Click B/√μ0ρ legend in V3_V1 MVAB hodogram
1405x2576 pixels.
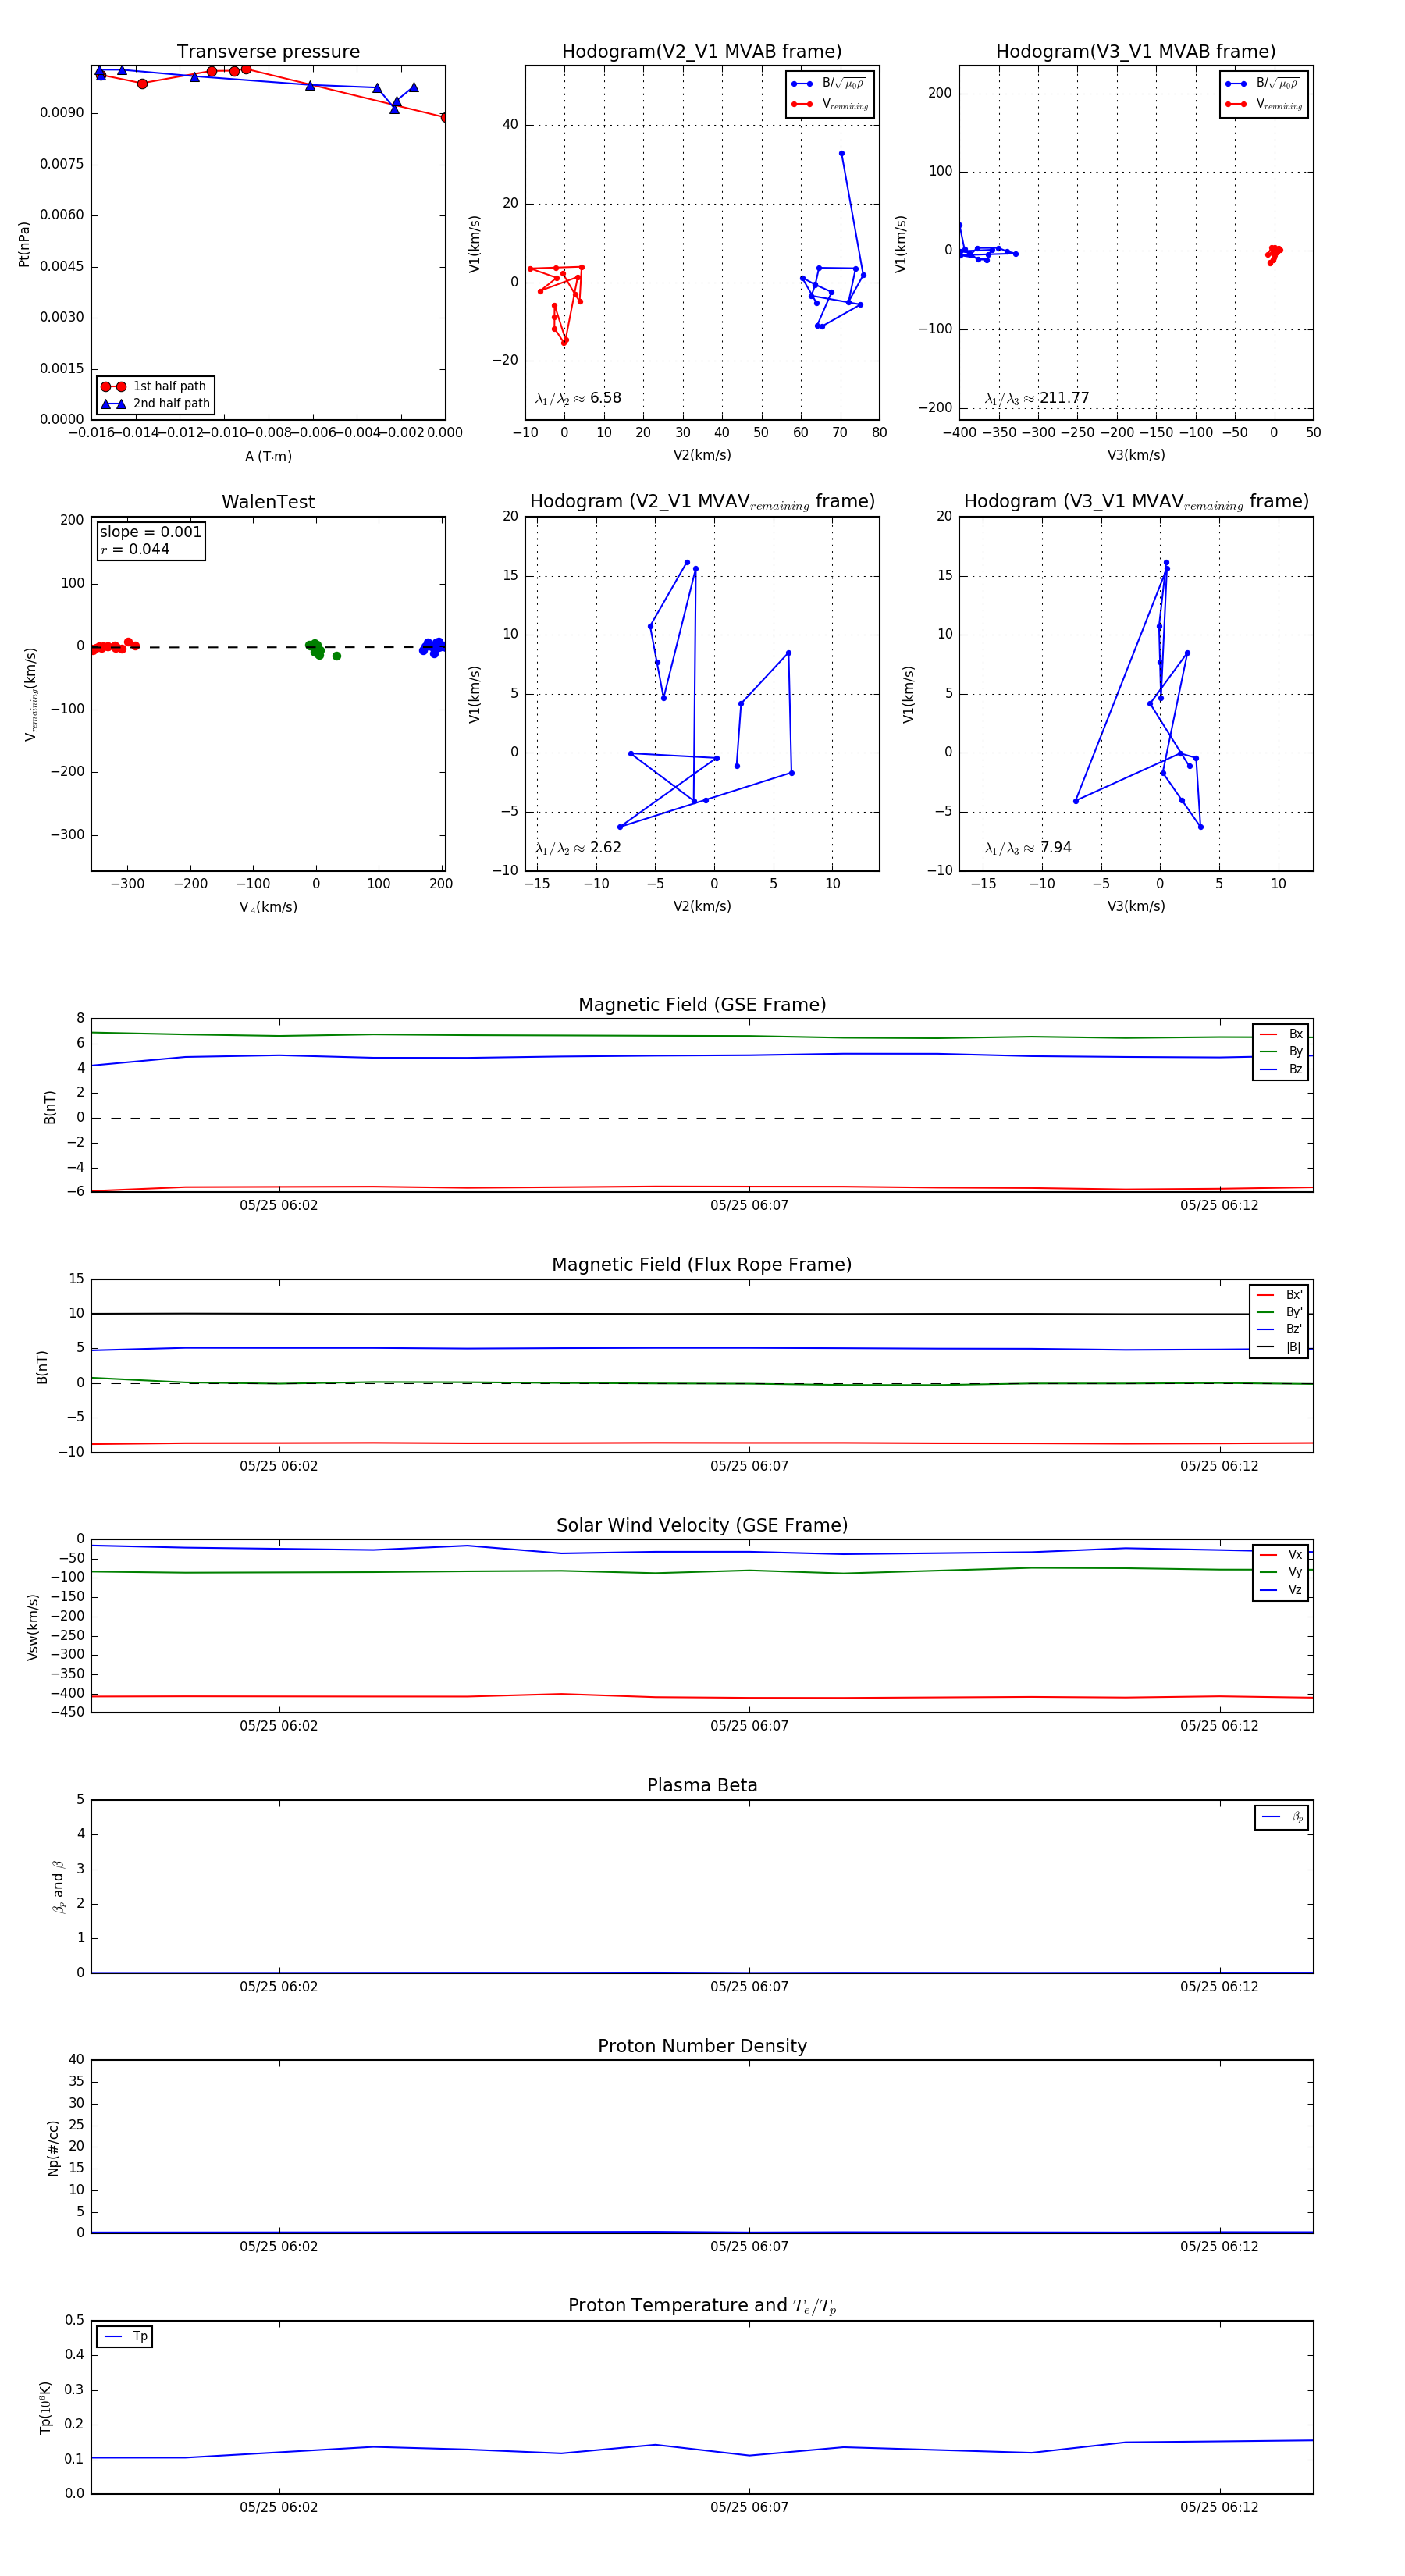coord(1263,84)
